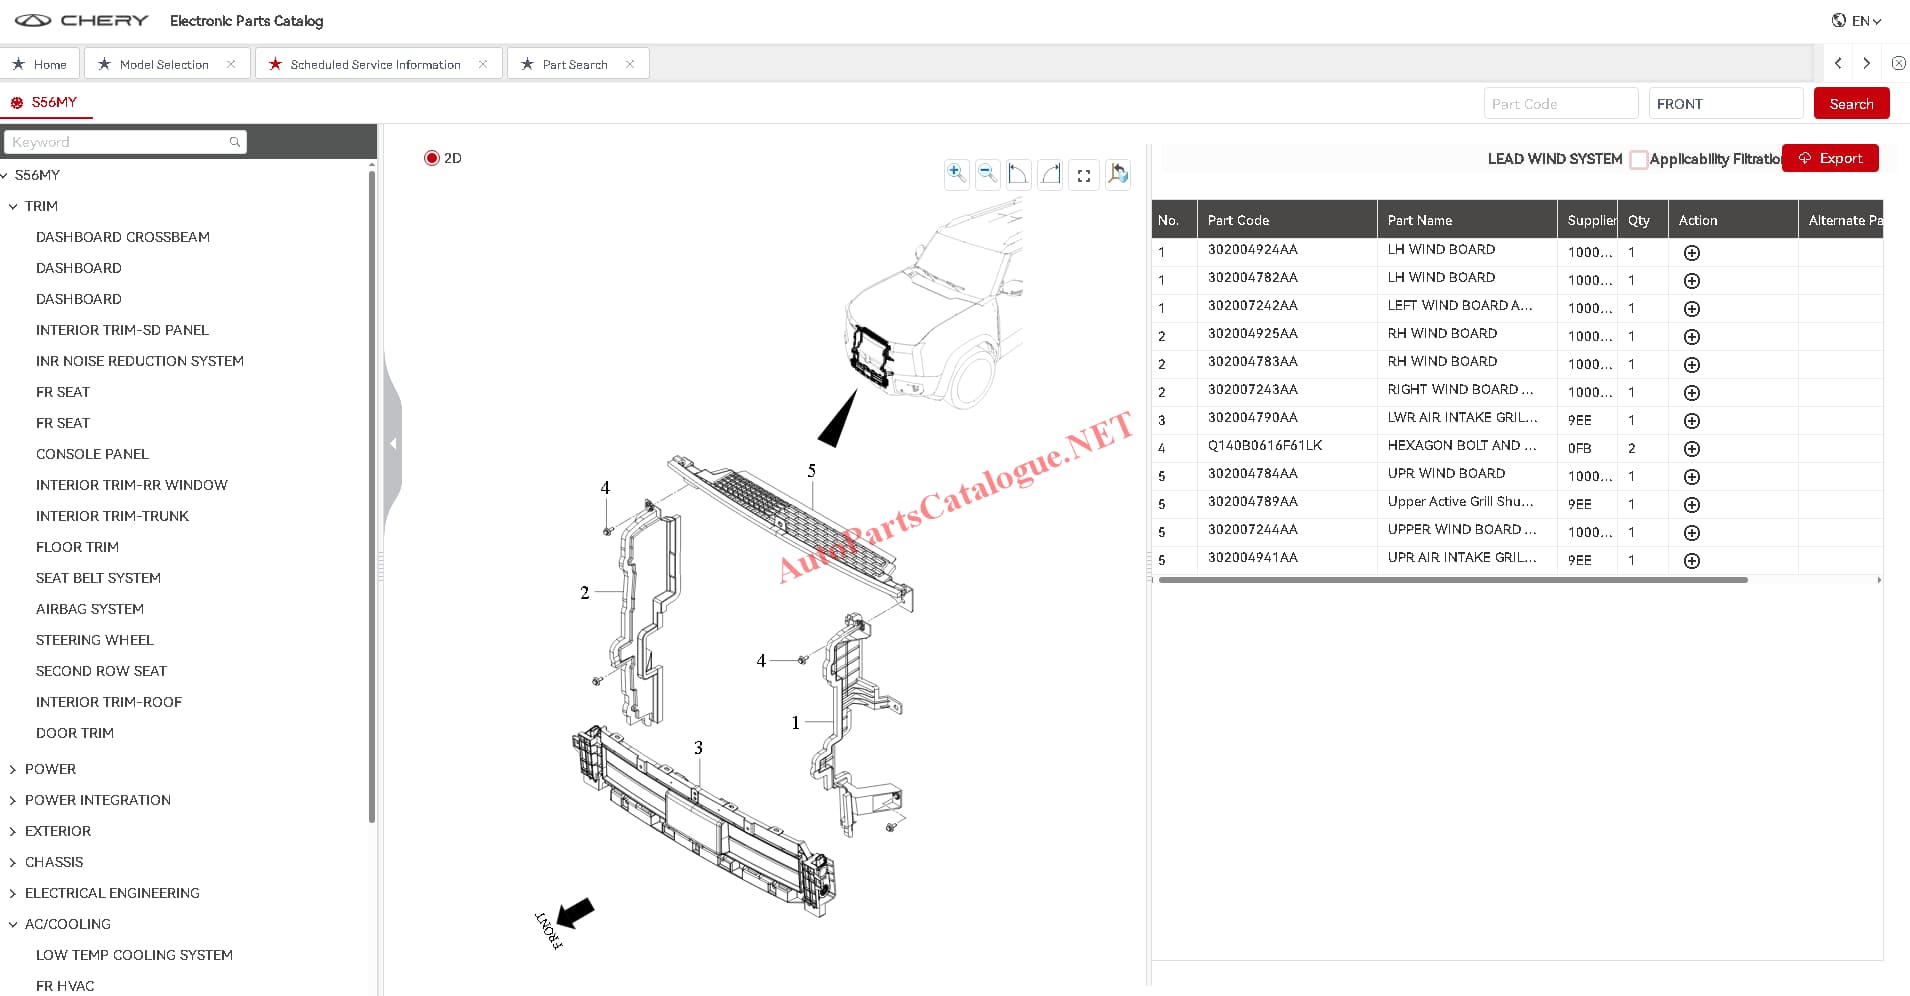Add part 302004783AA using its plus icon
This screenshot has width=1910, height=996.
click(1692, 365)
